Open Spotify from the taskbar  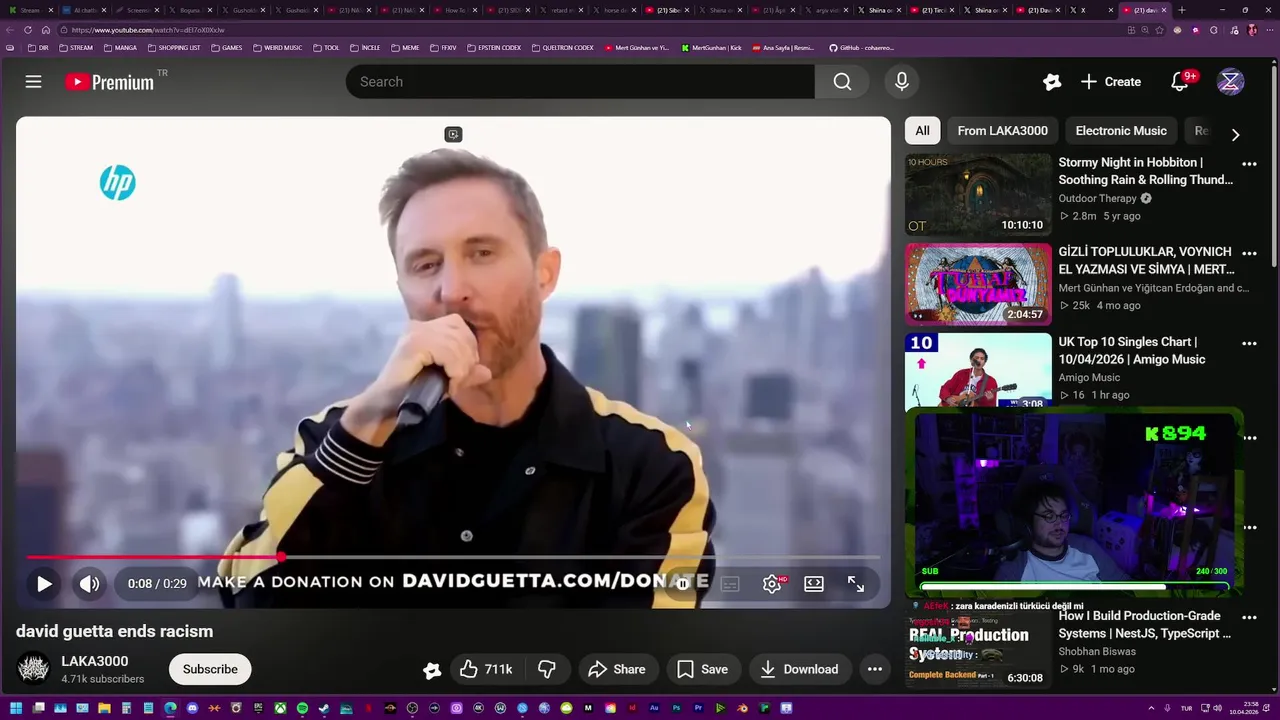(x=302, y=708)
